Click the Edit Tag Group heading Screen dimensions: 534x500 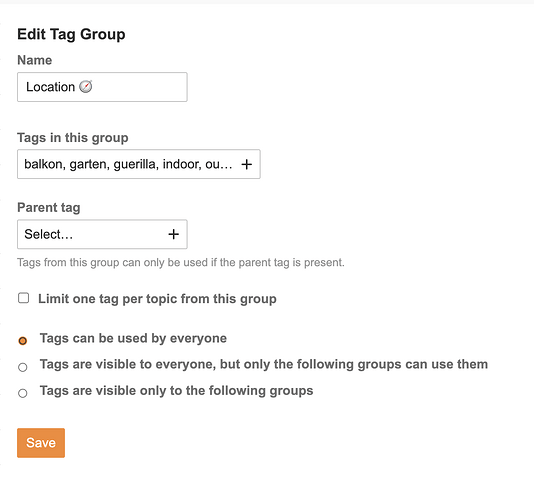point(71,34)
